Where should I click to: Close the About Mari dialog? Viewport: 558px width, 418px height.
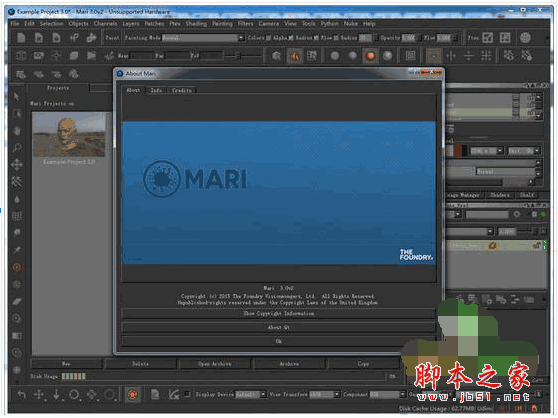click(431, 73)
